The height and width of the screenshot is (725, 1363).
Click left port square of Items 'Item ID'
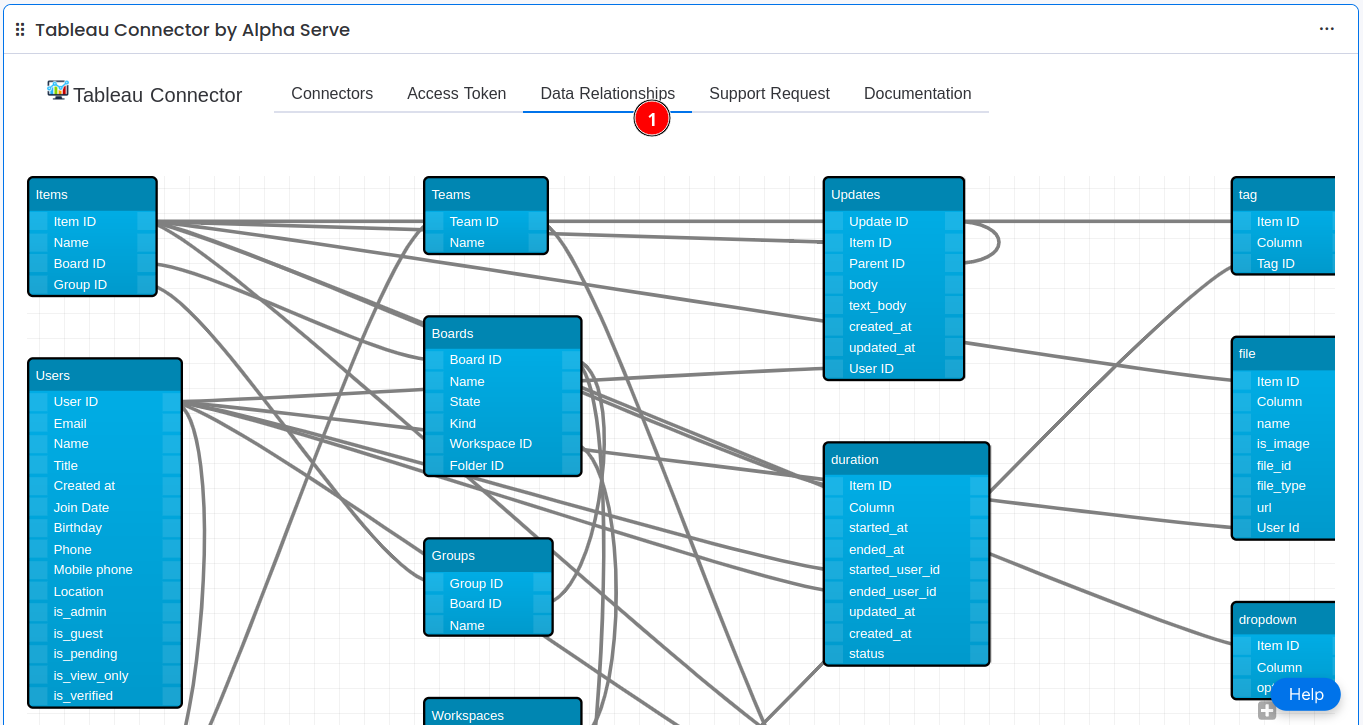pos(39,222)
